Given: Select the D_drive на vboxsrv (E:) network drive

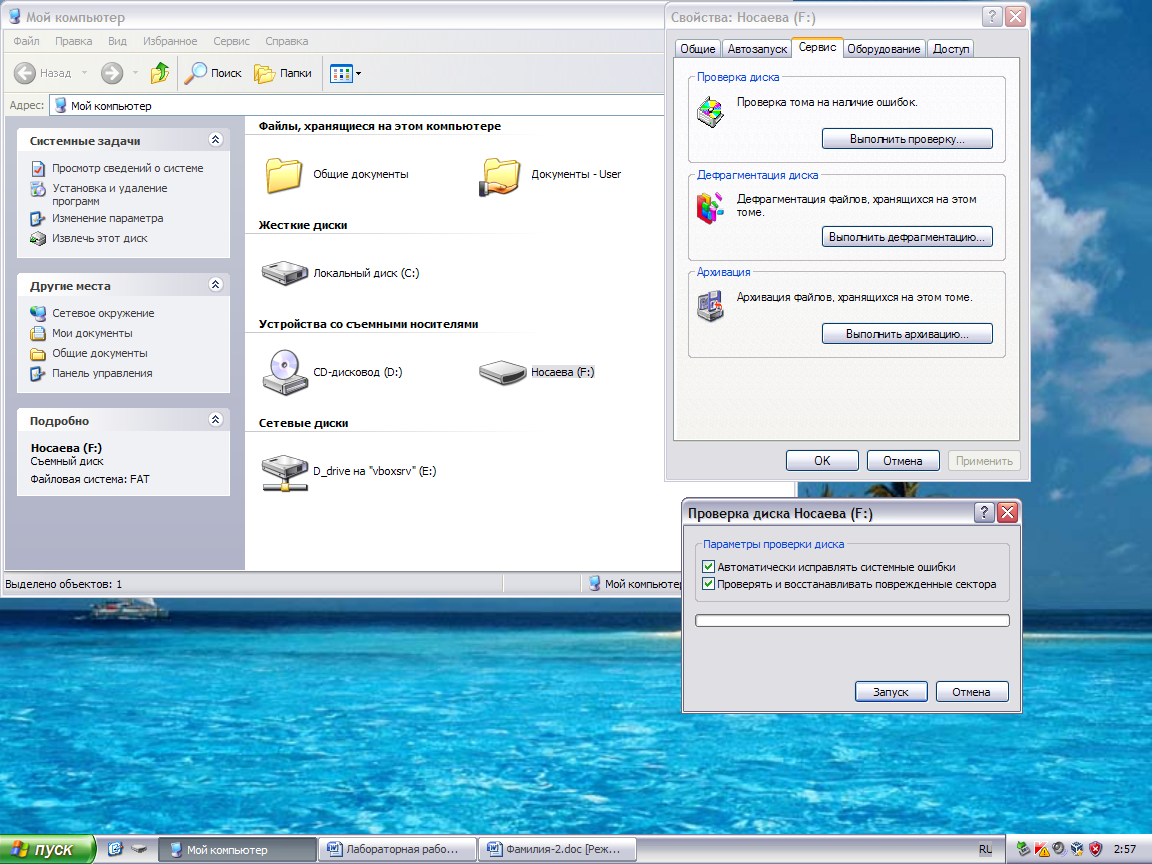Looking at the screenshot, I should click(285, 472).
